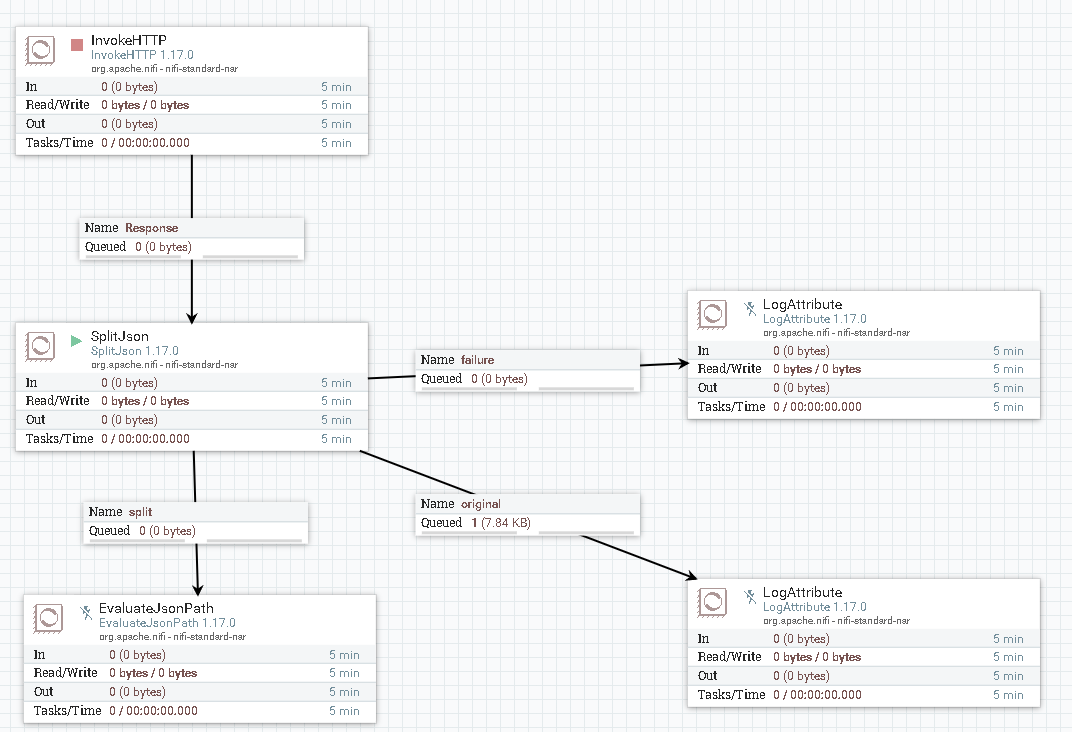This screenshot has height=732, width=1072.
Task: Click the upper LogAttribute processor logo icon
Action: tap(711, 313)
